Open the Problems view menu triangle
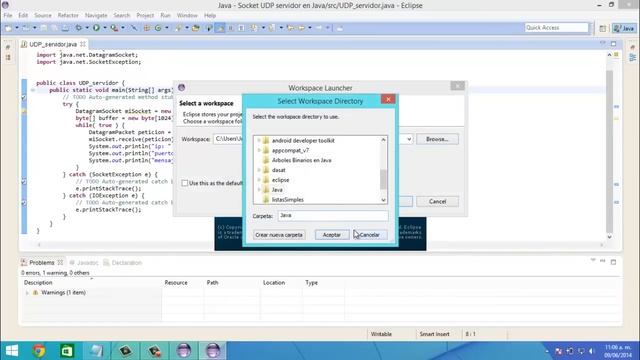 click(593, 260)
